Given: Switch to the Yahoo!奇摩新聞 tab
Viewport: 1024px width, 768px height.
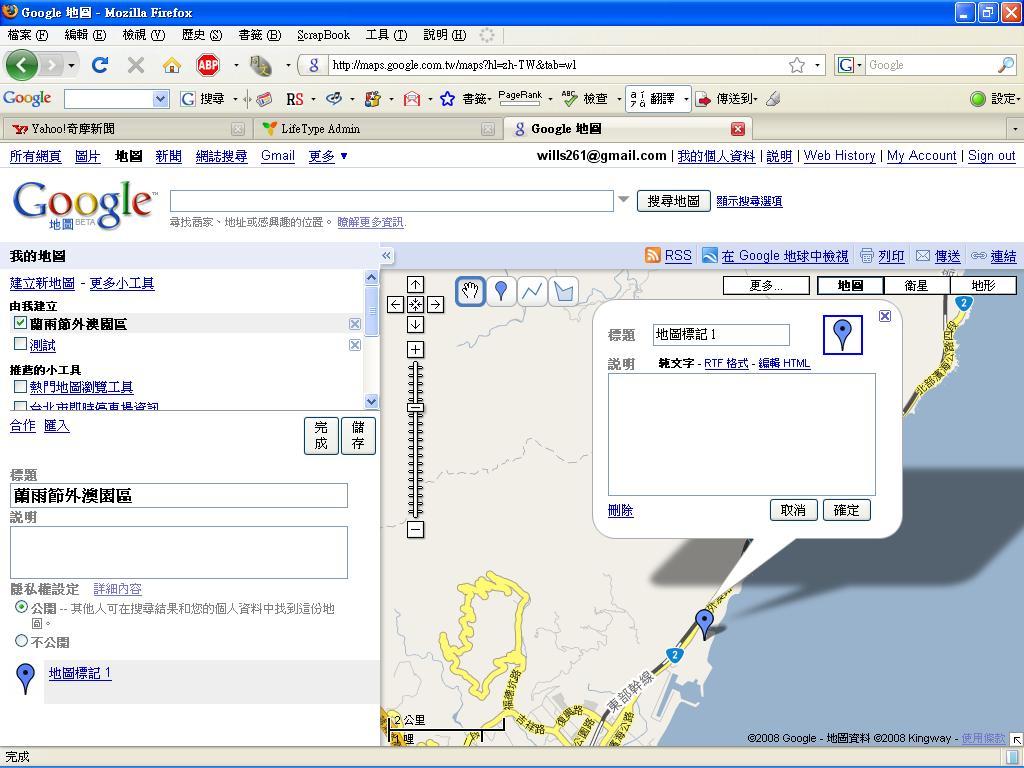Looking at the screenshot, I should point(127,129).
